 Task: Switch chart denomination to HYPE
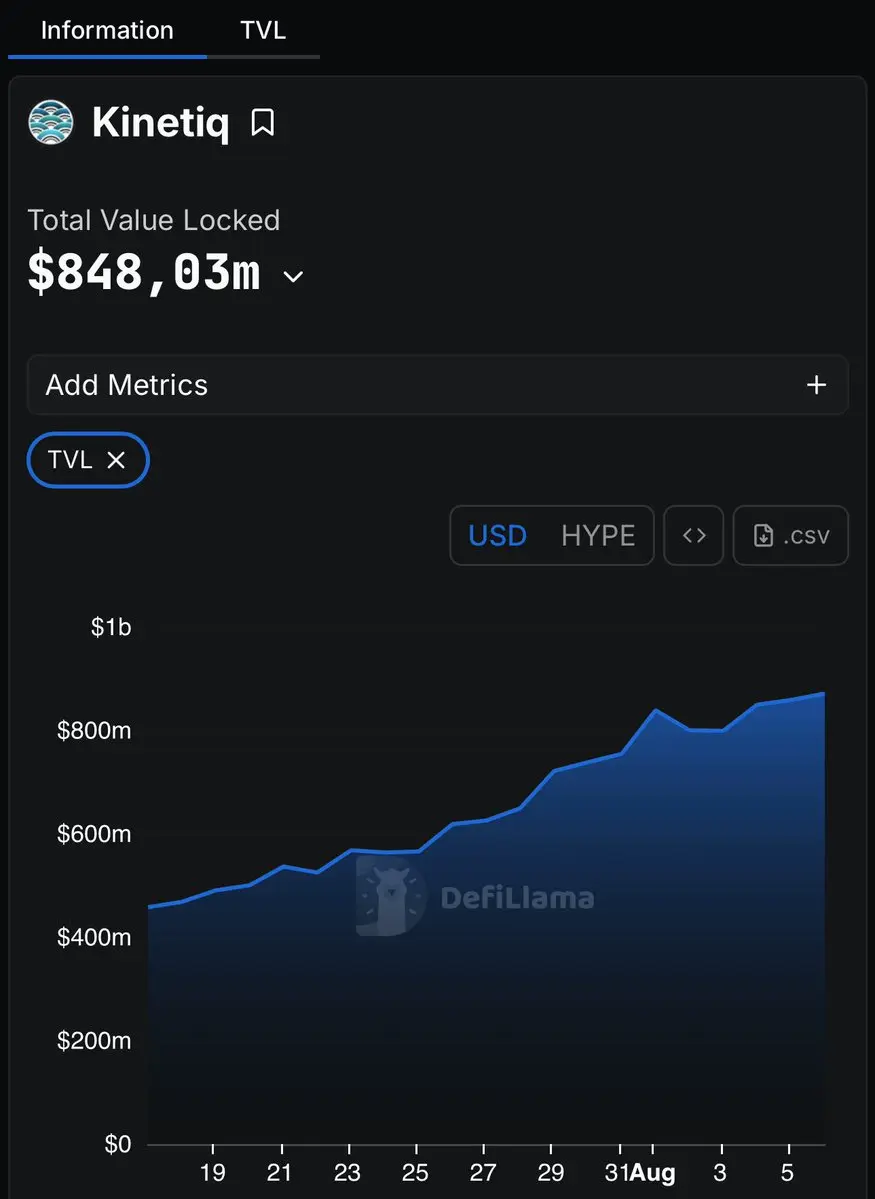pyautogui.click(x=598, y=535)
